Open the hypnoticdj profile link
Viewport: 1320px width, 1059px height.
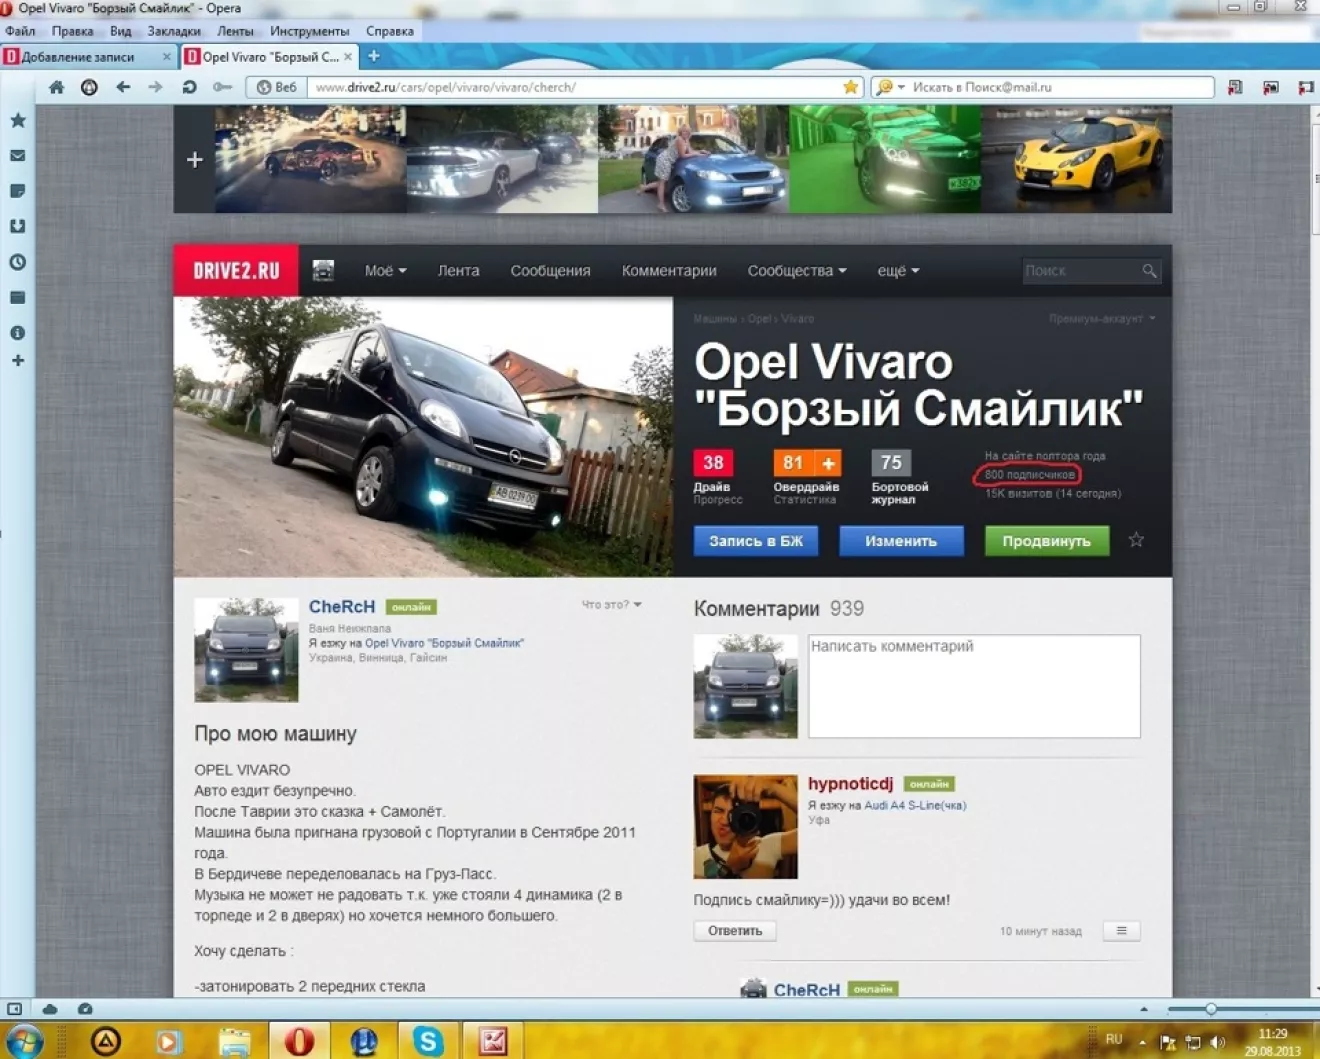tap(851, 784)
